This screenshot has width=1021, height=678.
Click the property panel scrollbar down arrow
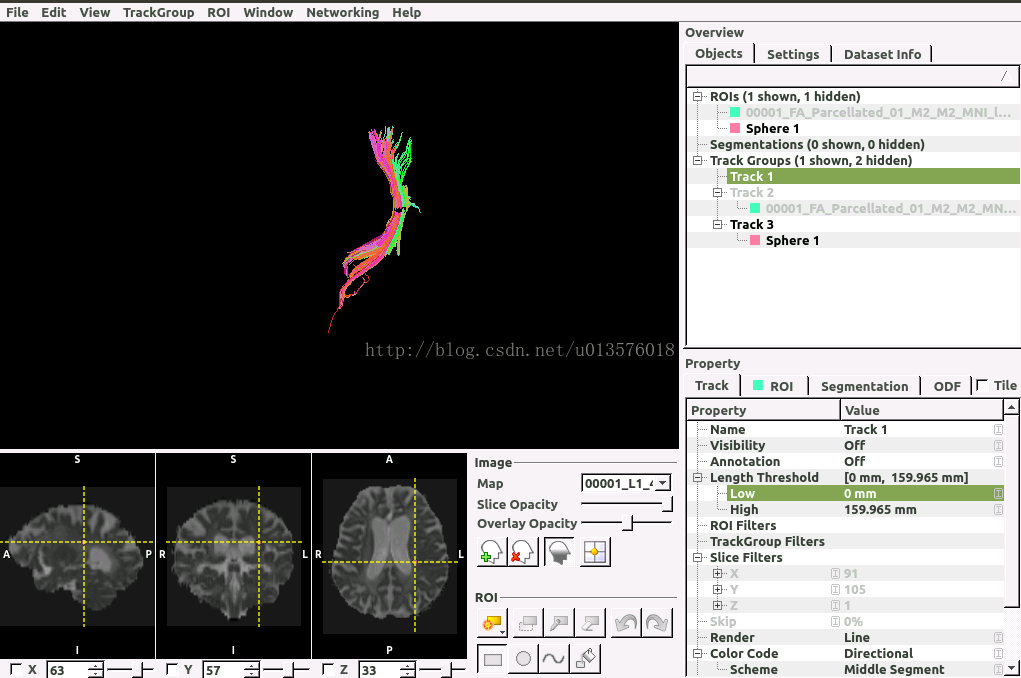[1011, 668]
